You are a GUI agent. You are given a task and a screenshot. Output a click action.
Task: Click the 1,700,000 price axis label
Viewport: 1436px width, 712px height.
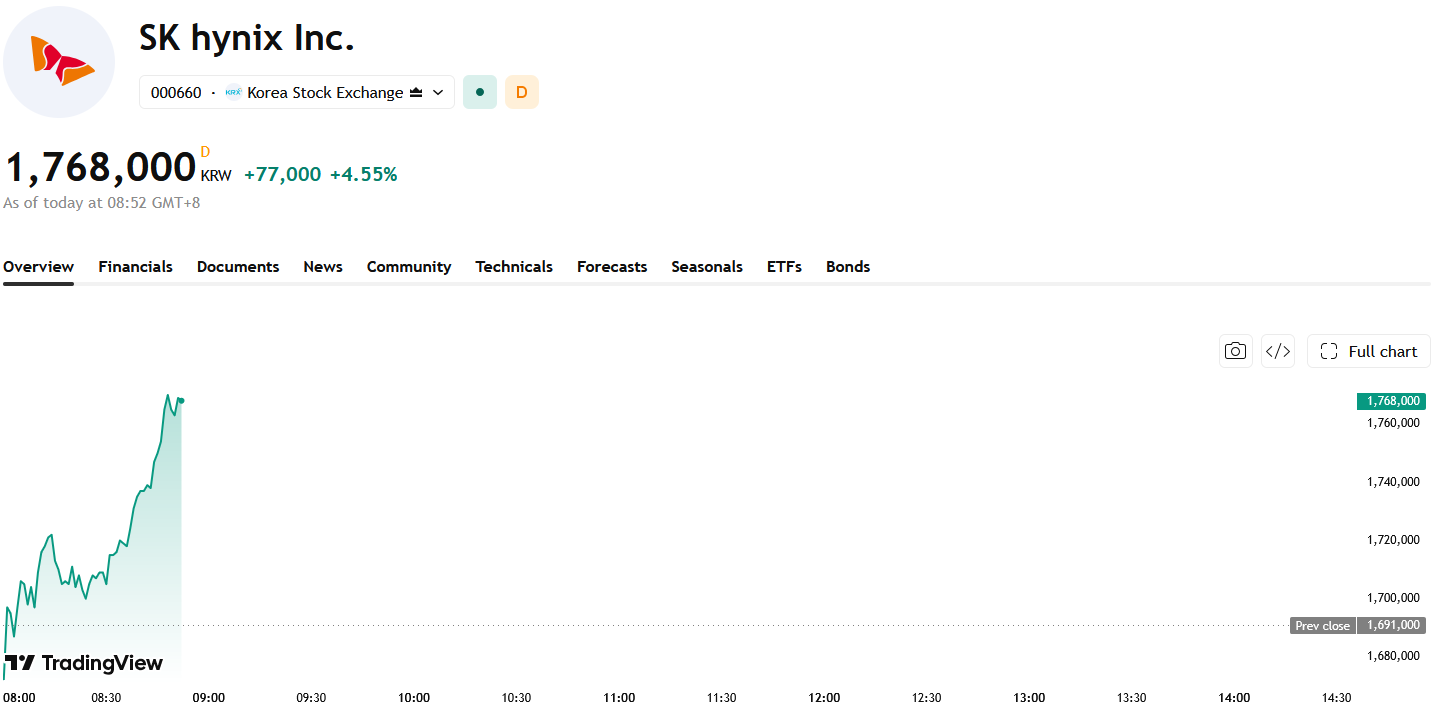pyautogui.click(x=1393, y=598)
